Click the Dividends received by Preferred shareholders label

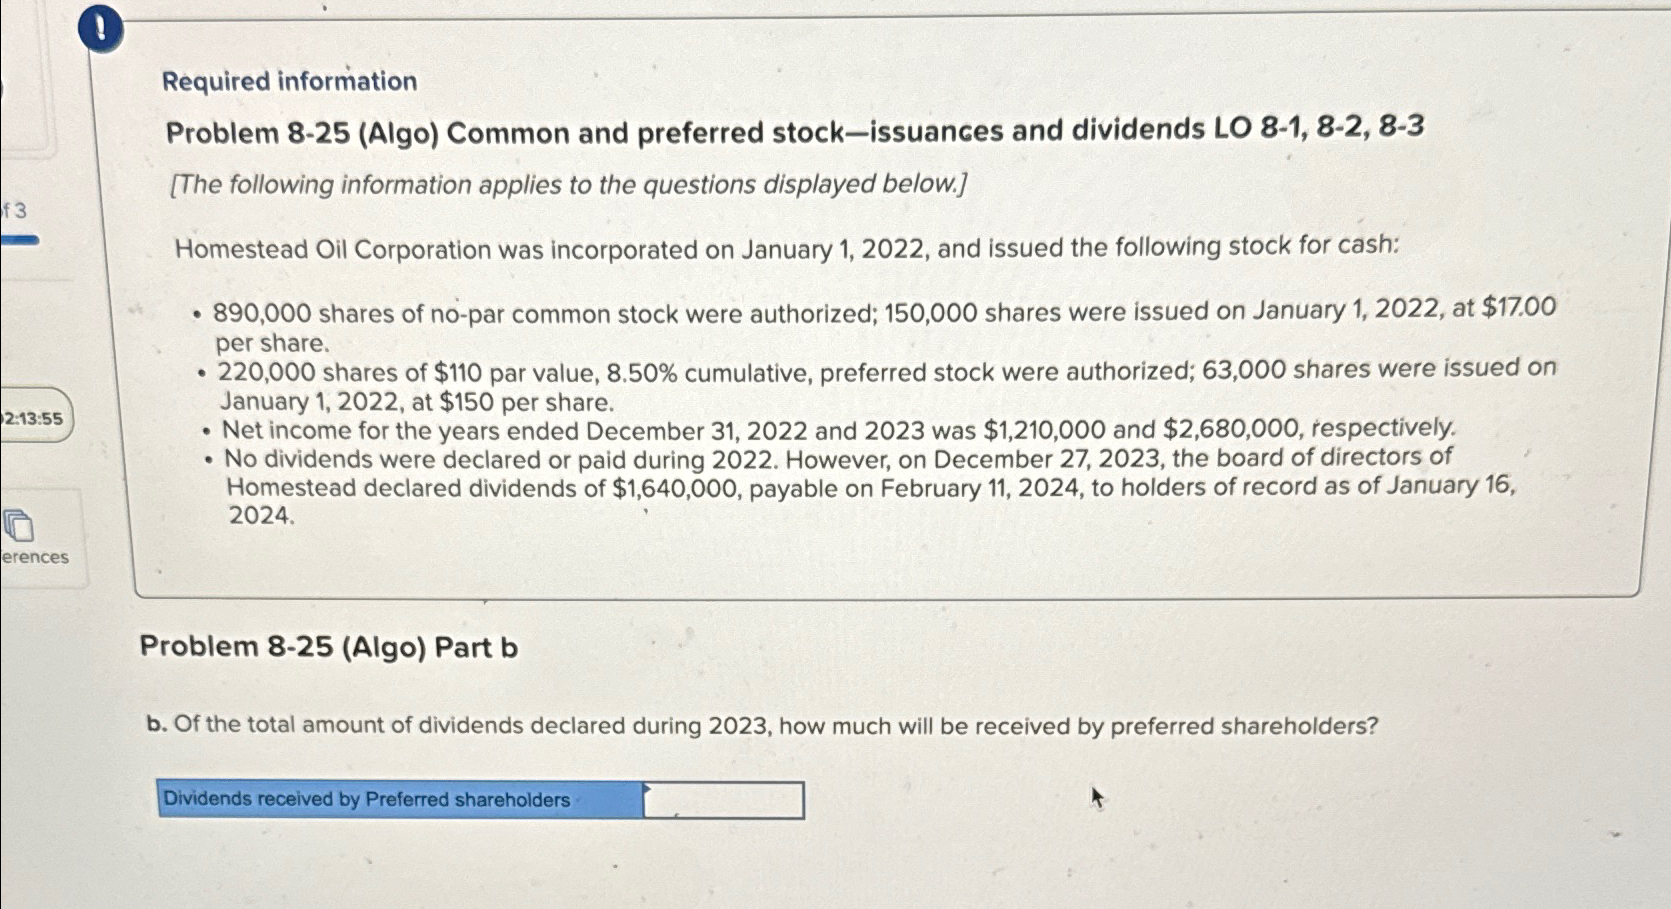(x=398, y=799)
